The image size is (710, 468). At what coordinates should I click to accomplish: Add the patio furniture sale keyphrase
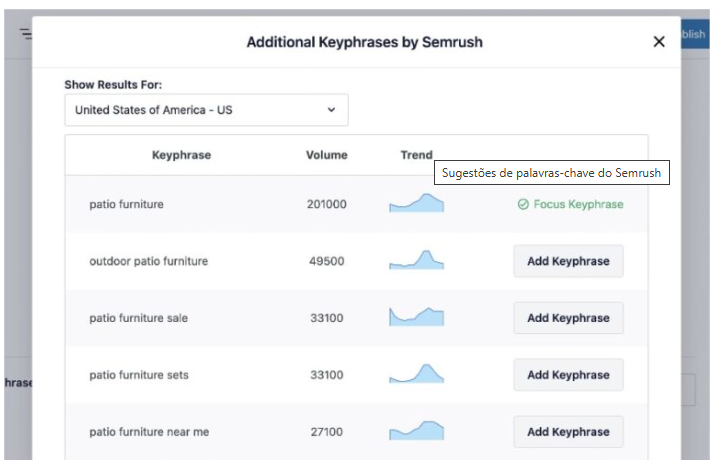(x=568, y=318)
